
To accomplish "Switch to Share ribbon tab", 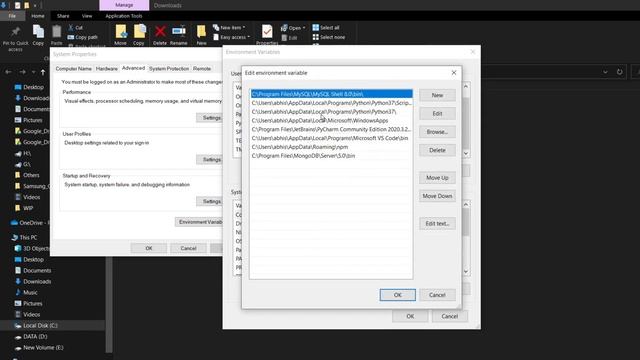I will pyautogui.click(x=63, y=16).
